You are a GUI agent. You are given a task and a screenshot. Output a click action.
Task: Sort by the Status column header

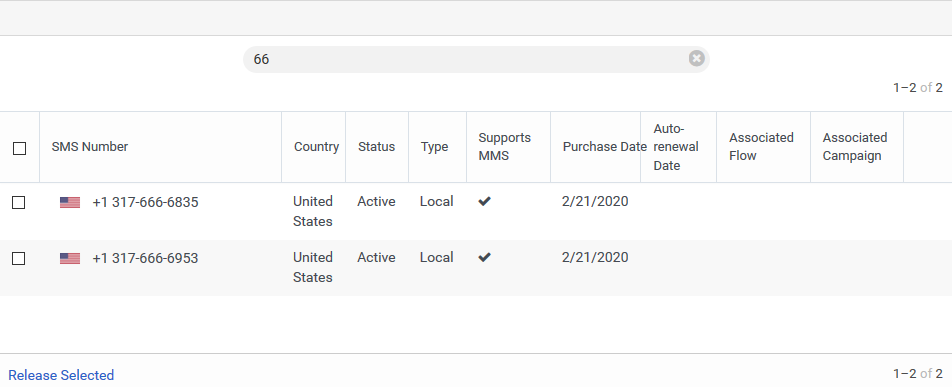(376, 146)
